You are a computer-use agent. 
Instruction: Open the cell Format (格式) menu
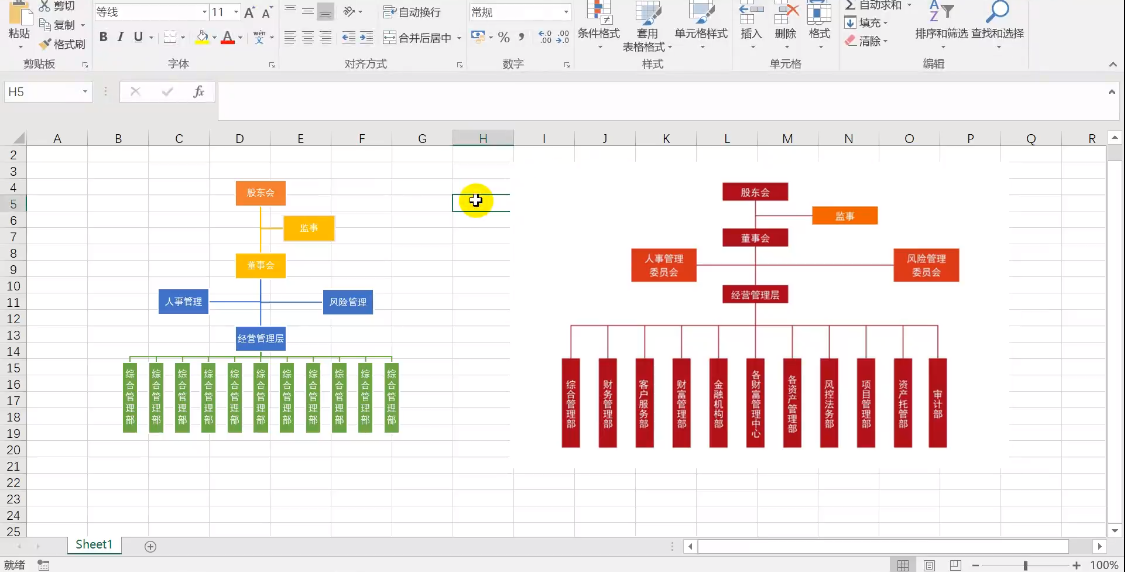(819, 25)
